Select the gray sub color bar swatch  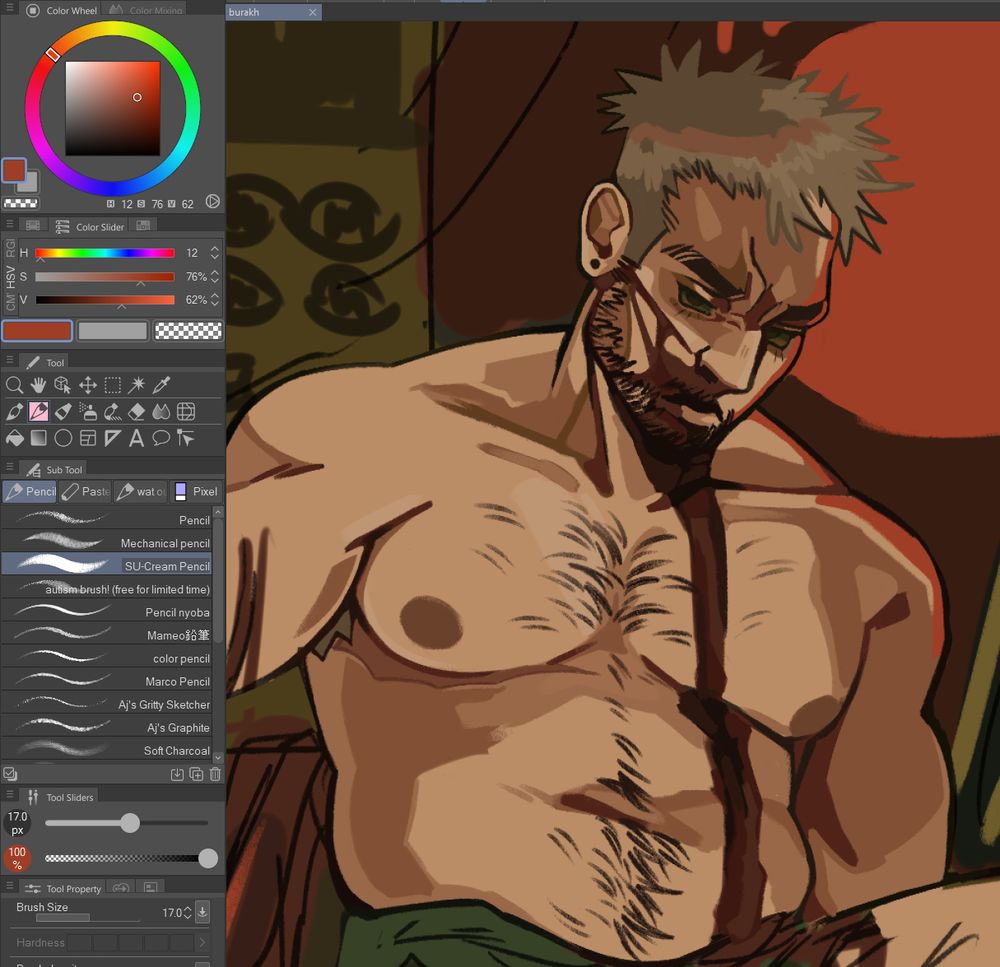112,330
